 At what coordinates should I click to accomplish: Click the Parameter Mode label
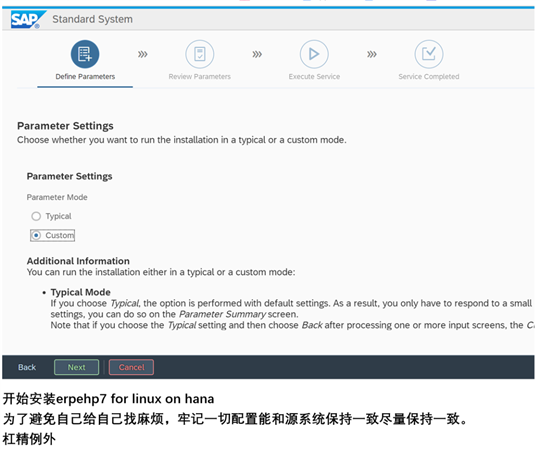point(57,197)
